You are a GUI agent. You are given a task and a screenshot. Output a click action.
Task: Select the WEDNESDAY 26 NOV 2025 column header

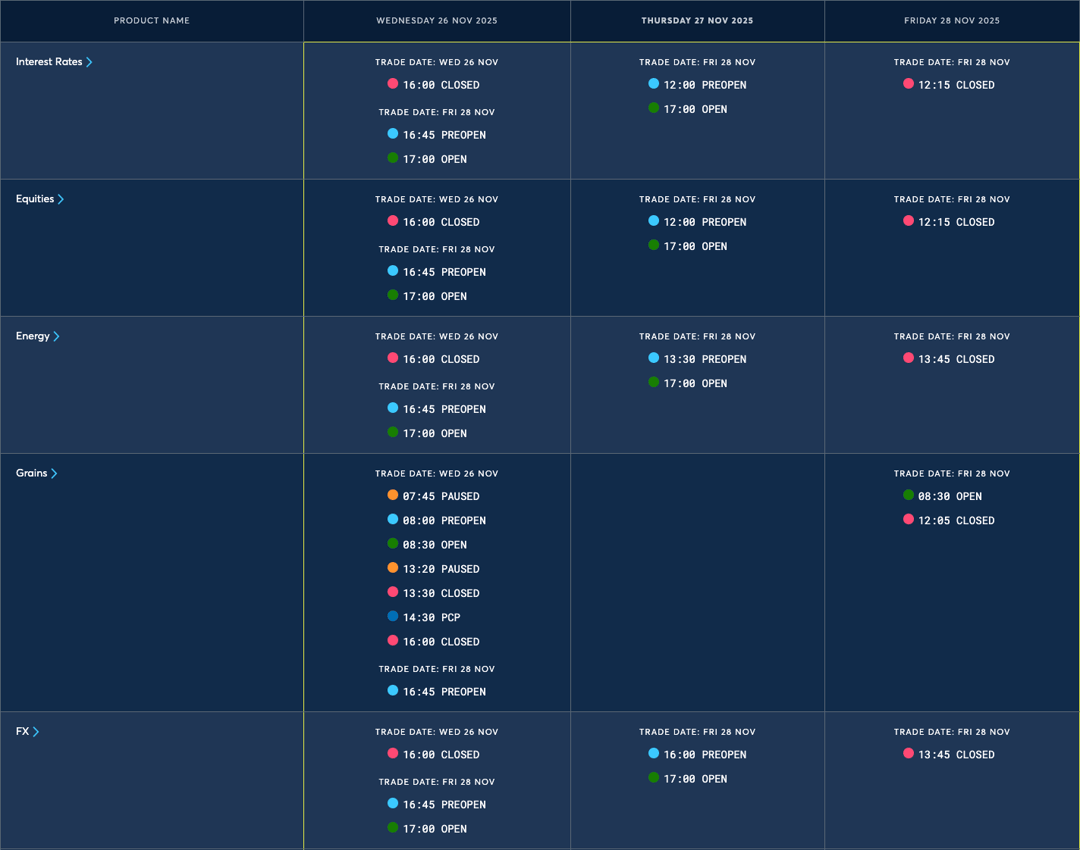coord(437,20)
